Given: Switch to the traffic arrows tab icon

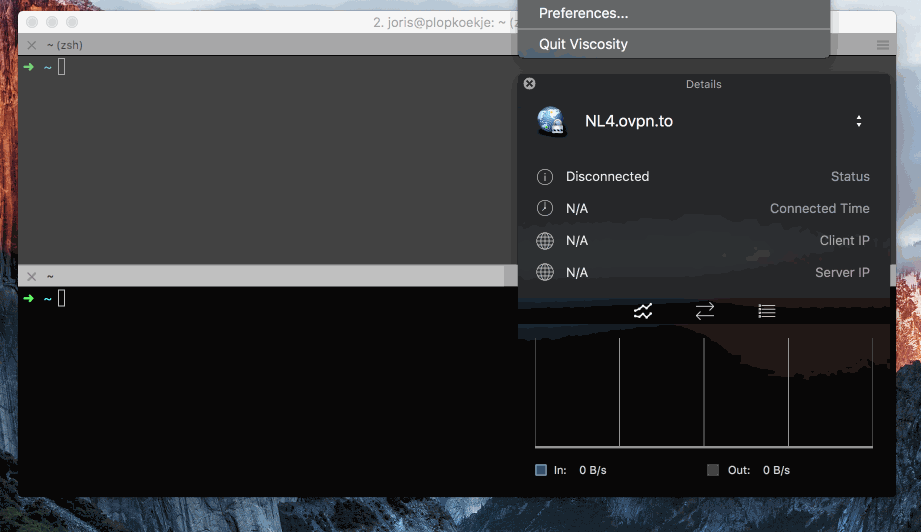Looking at the screenshot, I should coord(705,311).
